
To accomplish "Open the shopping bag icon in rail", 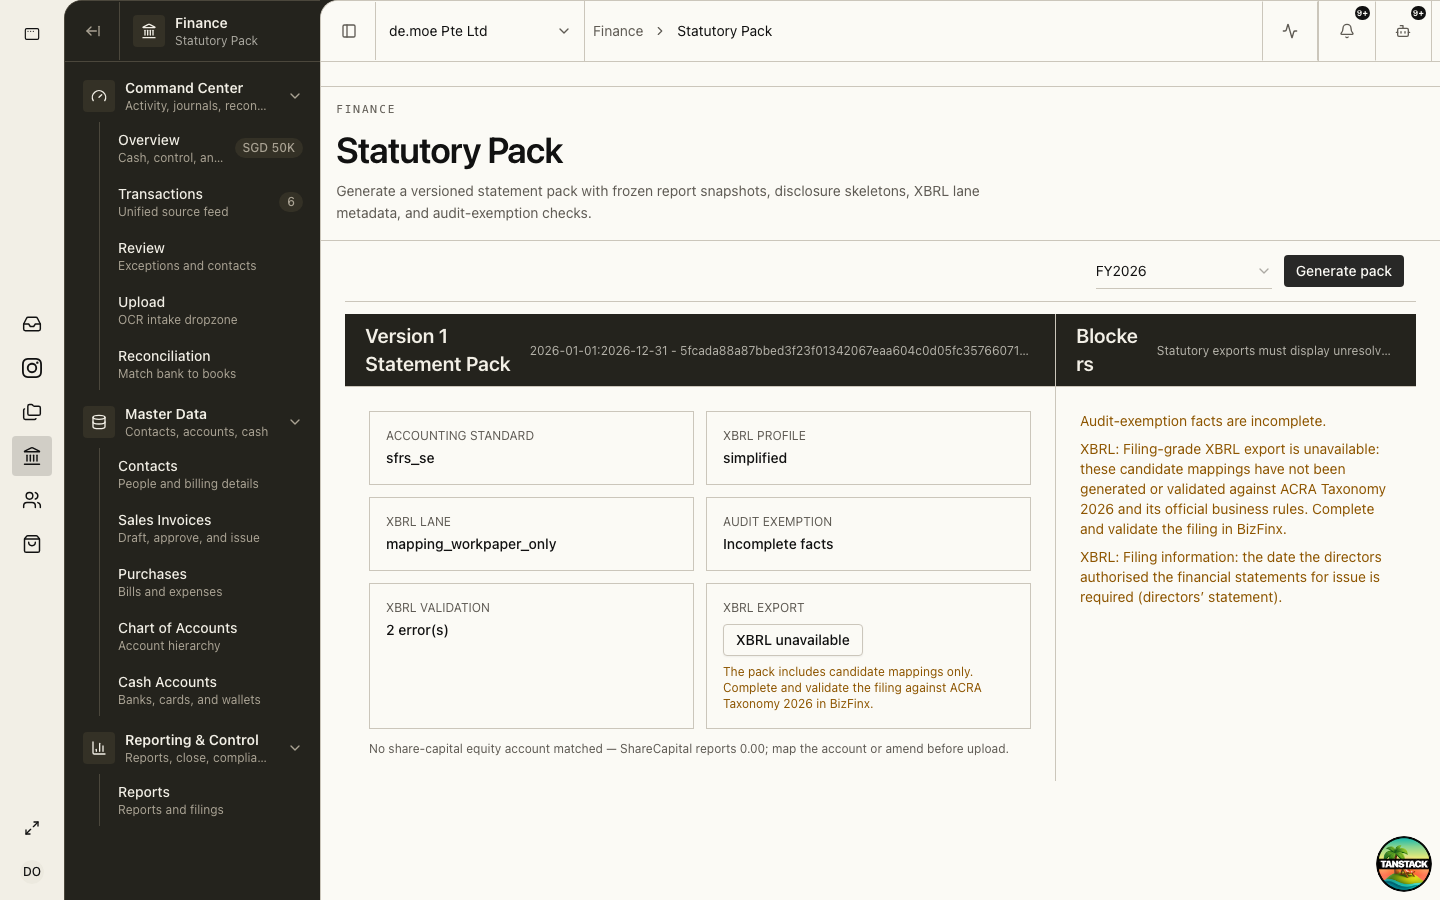I will click(x=32, y=544).
